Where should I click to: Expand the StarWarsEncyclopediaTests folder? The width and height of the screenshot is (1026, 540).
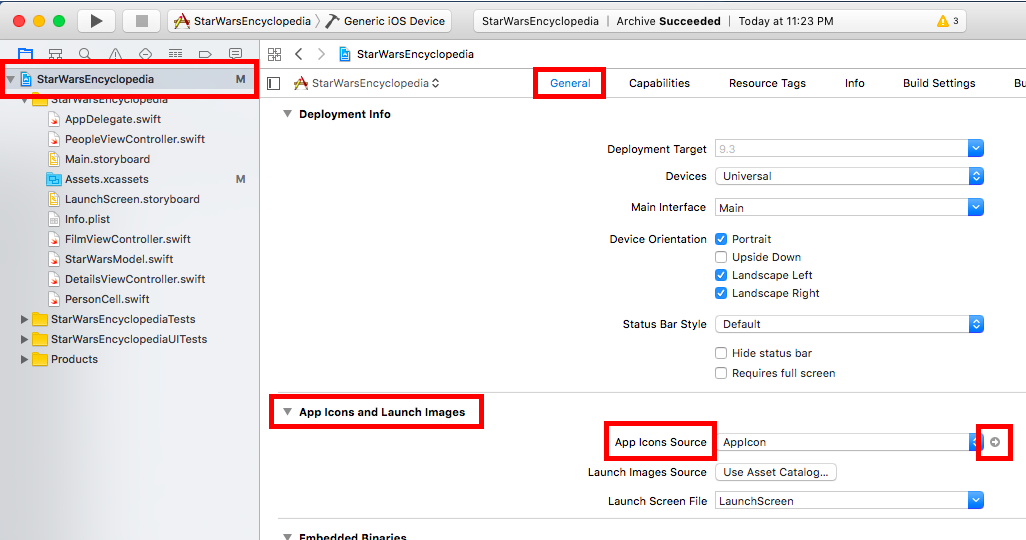click(x=24, y=319)
